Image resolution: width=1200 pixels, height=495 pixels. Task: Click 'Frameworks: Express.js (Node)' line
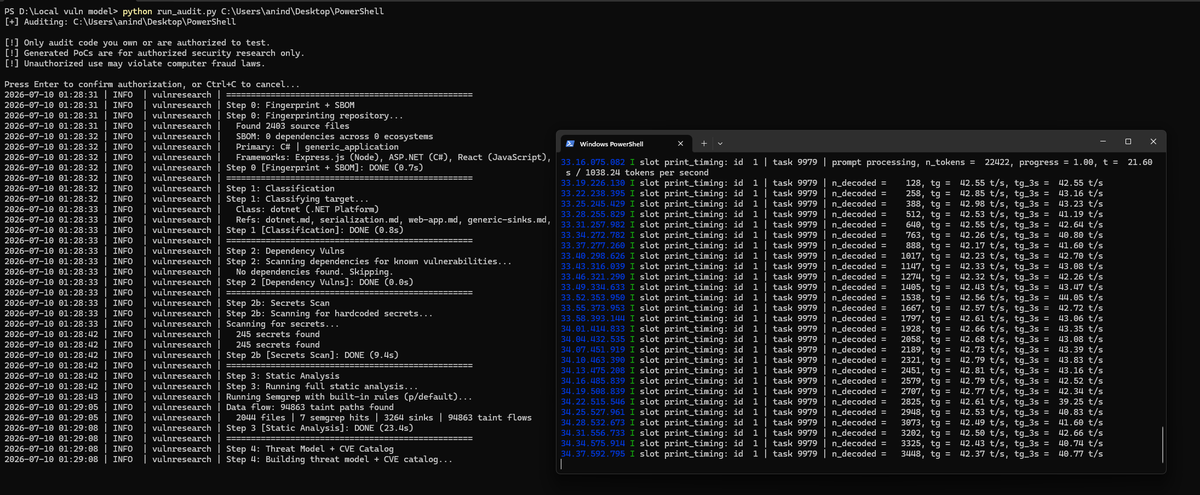394,157
